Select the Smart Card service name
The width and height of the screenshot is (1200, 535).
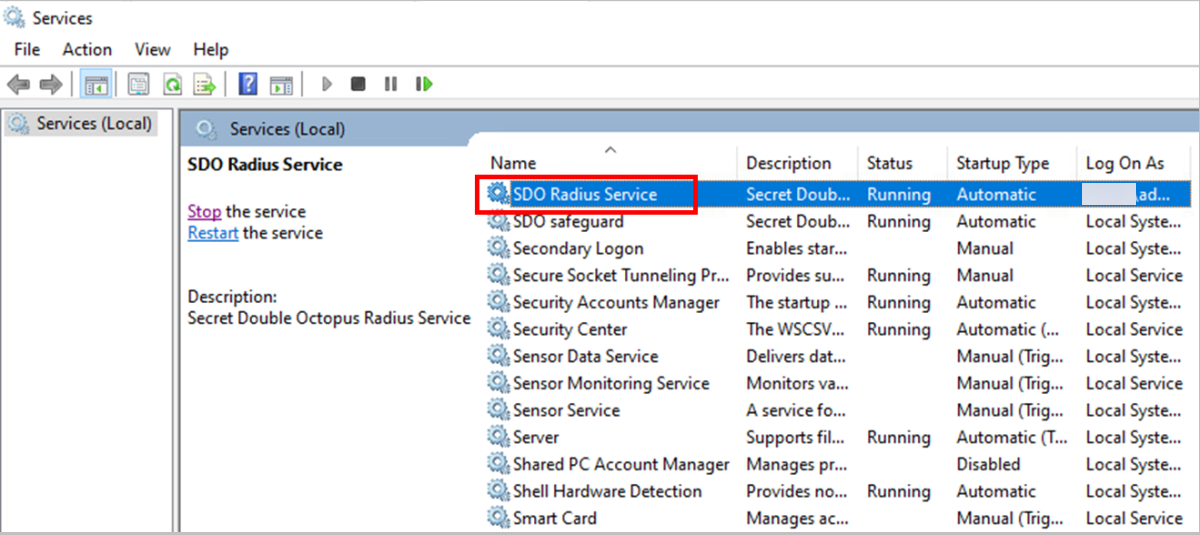(x=555, y=518)
